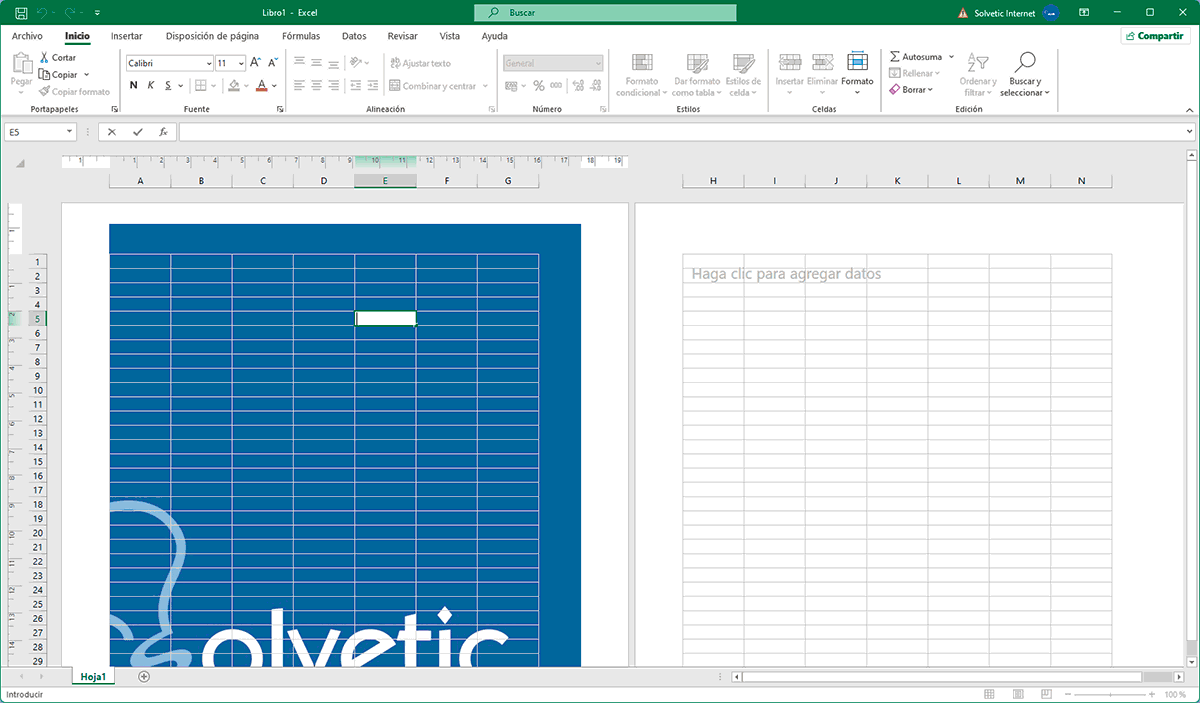This screenshot has height=703, width=1200.
Task: Open the Archivo tab
Action: (27, 36)
